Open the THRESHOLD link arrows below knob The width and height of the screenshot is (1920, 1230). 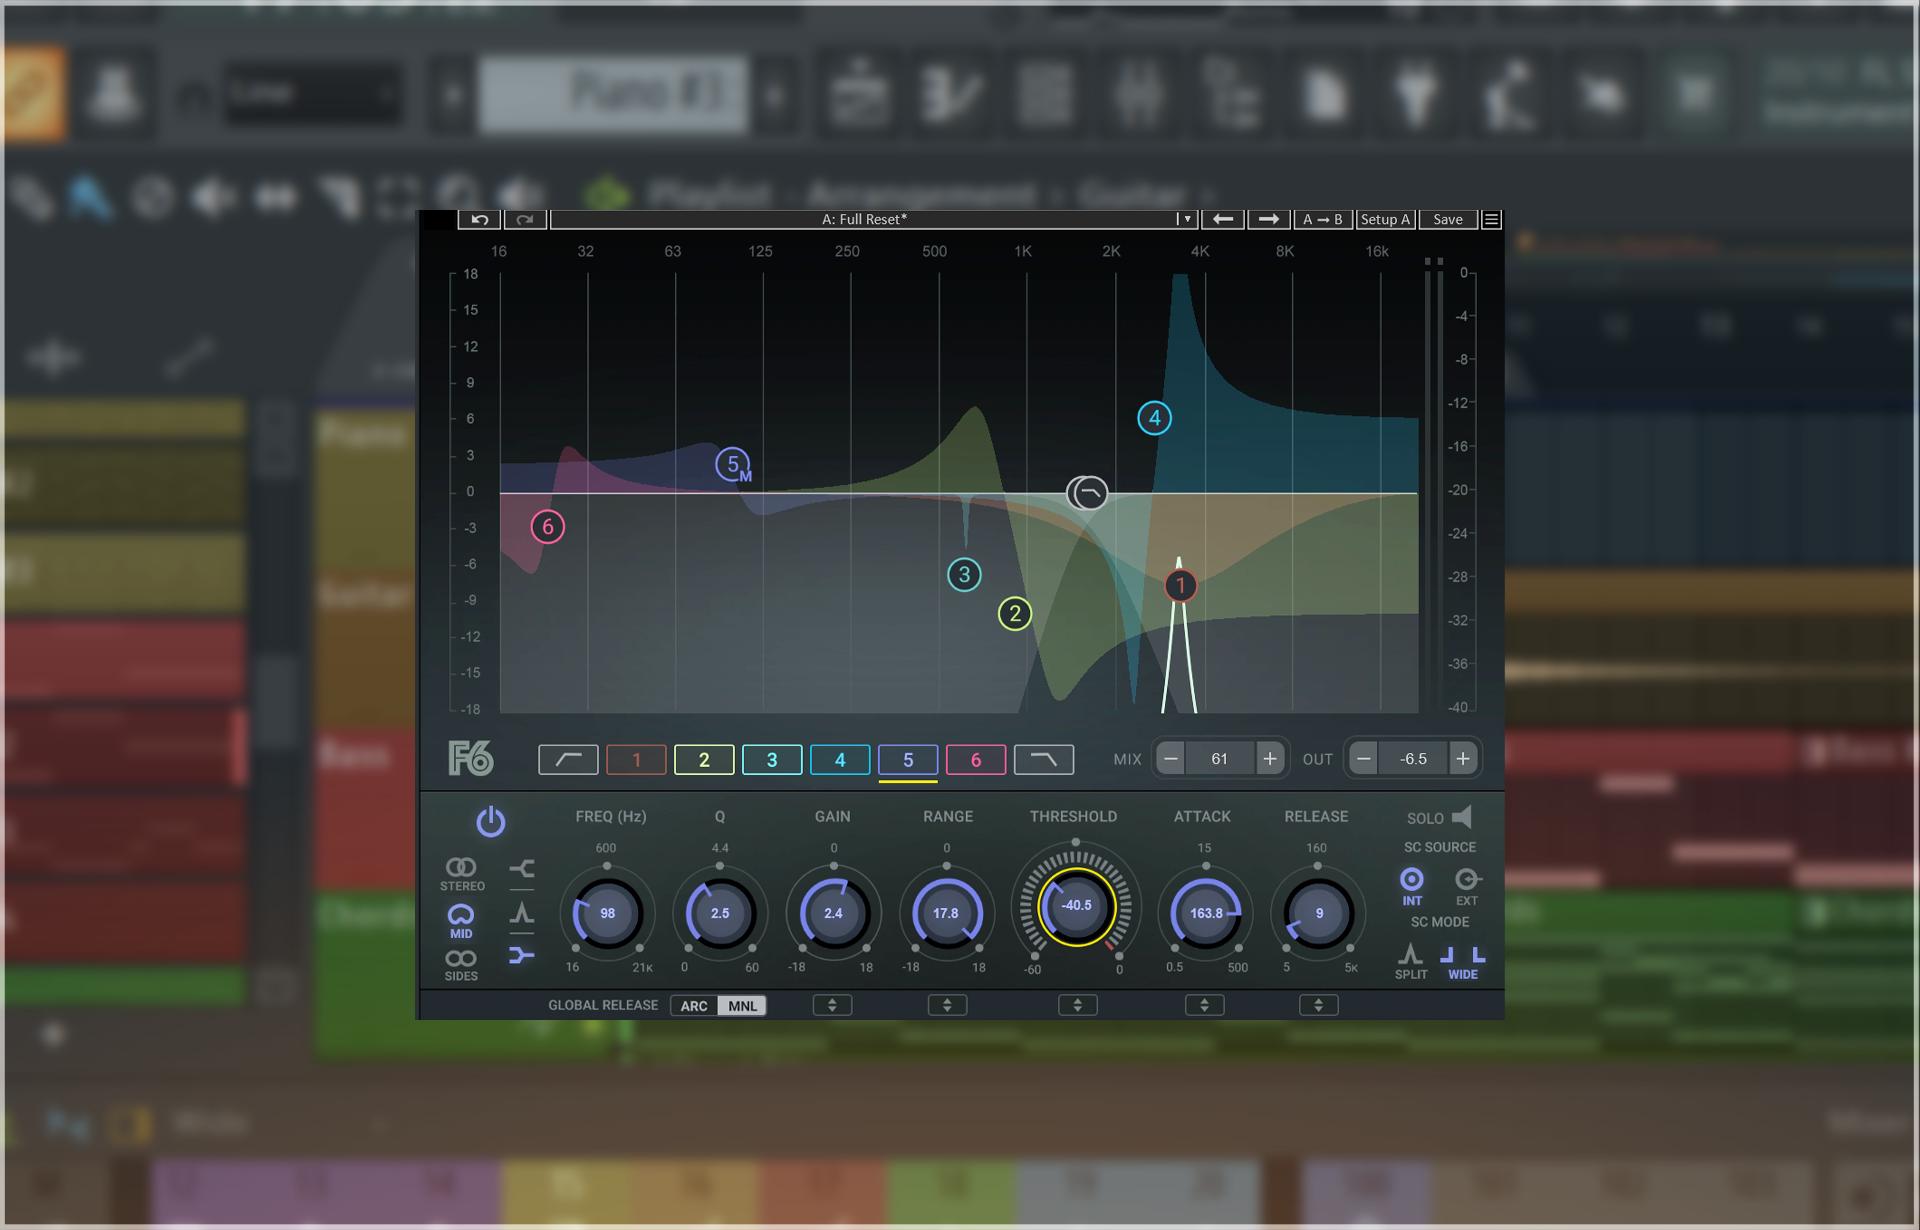click(1077, 1005)
